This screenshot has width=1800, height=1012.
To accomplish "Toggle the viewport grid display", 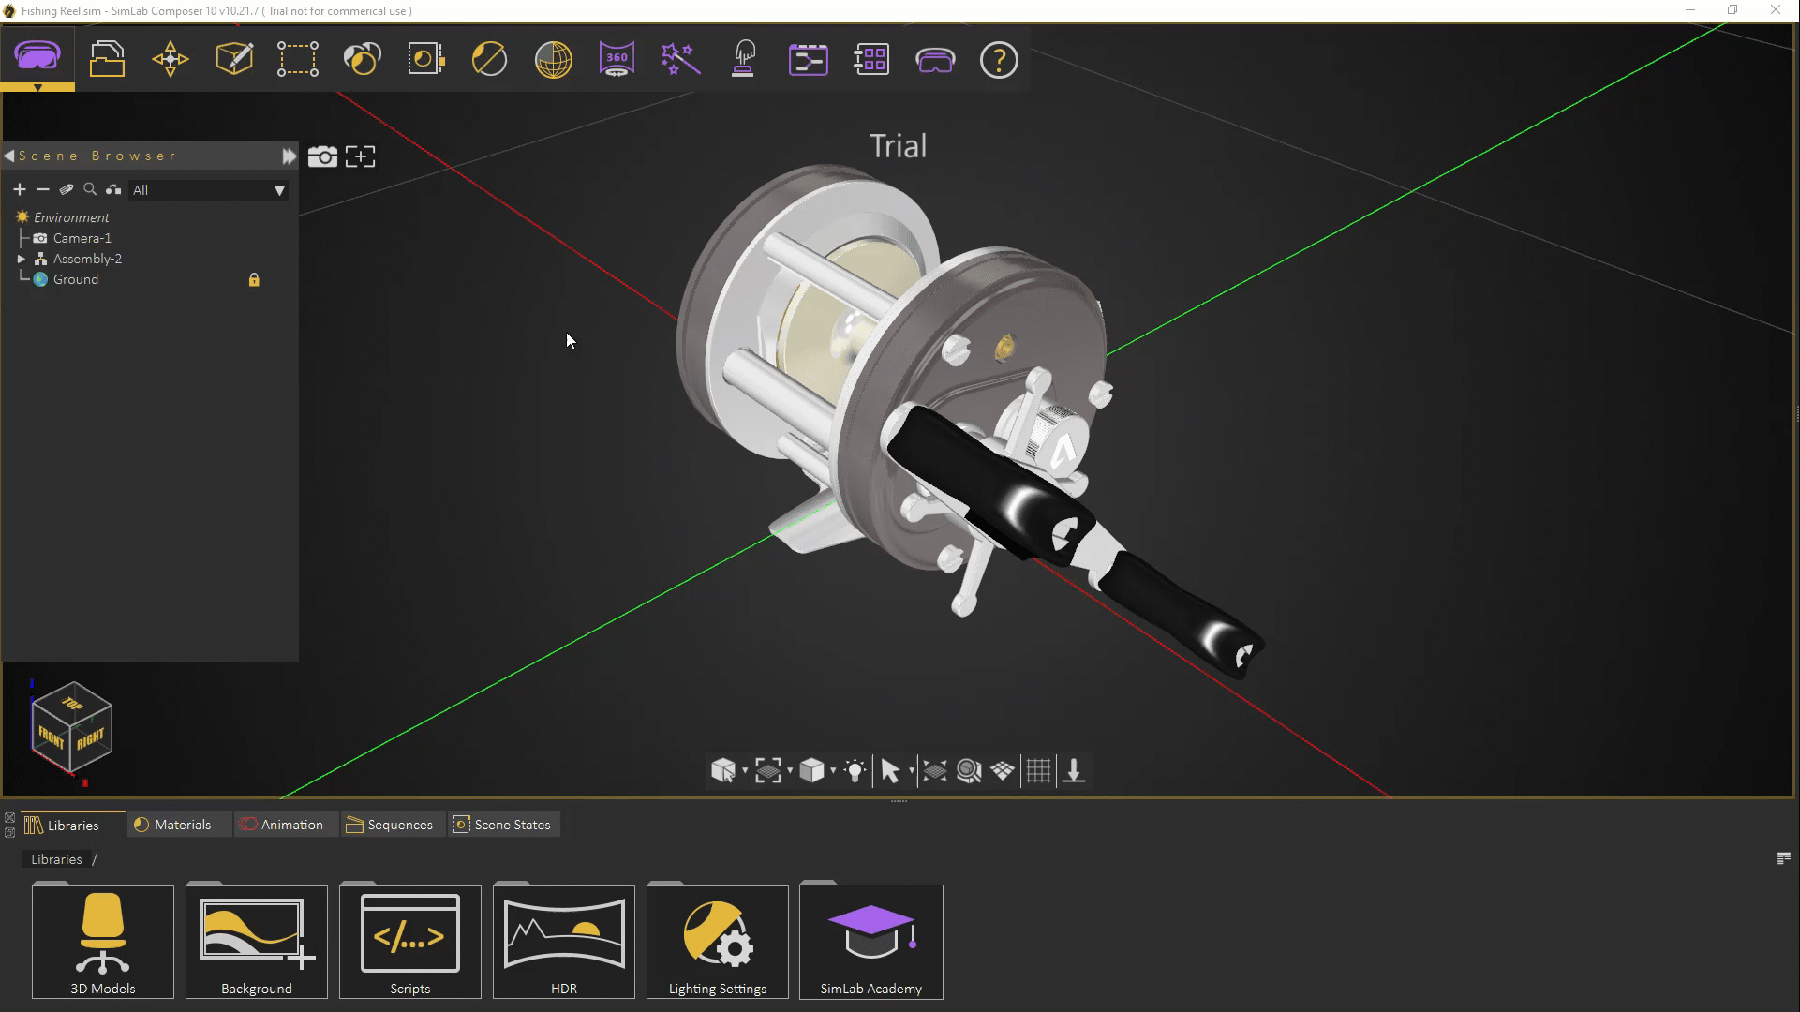I will [1038, 770].
